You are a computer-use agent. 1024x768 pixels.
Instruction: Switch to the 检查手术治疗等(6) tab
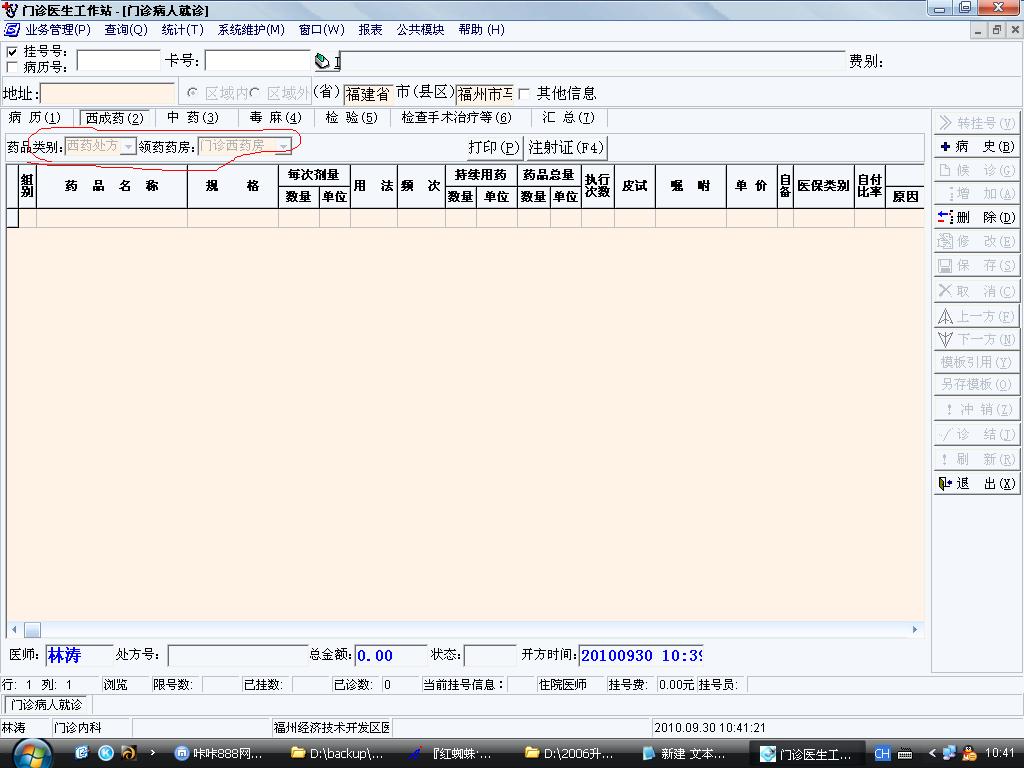[456, 118]
